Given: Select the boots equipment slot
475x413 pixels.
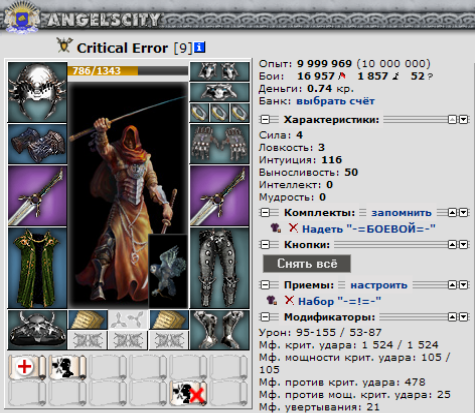Looking at the screenshot, I should click(x=219, y=330).
